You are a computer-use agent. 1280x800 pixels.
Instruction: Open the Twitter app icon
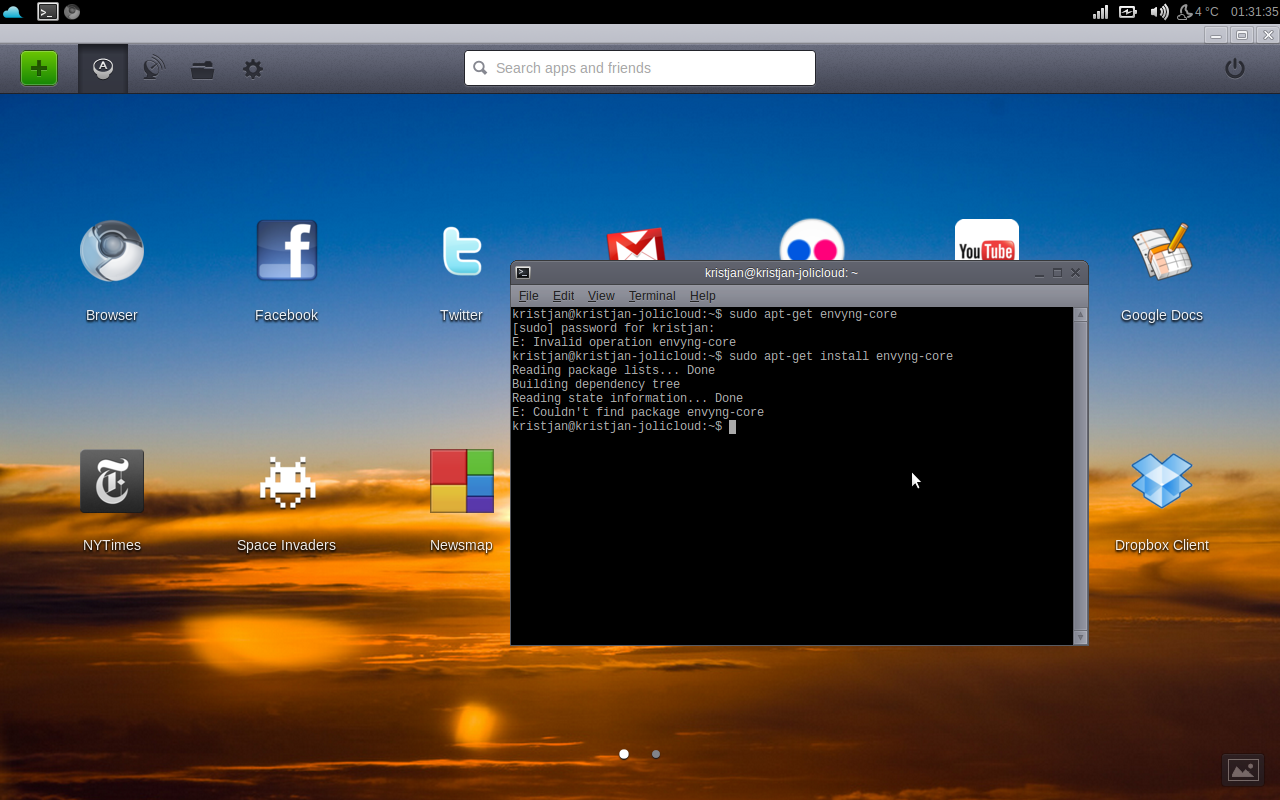461,251
